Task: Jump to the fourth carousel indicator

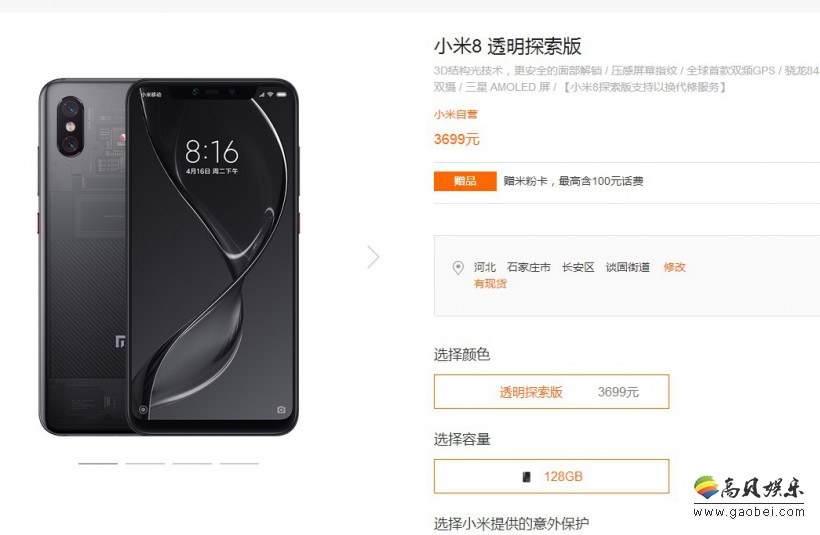Action: click(239, 463)
